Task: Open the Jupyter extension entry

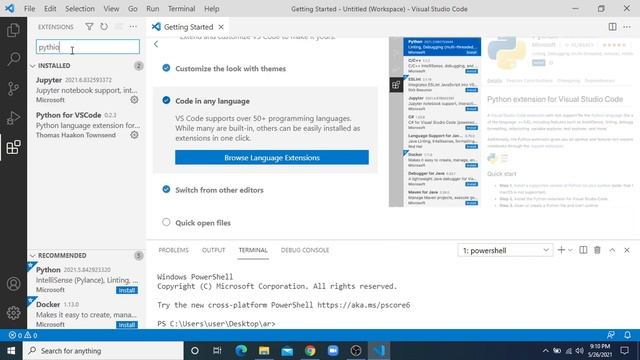Action: click(x=86, y=89)
